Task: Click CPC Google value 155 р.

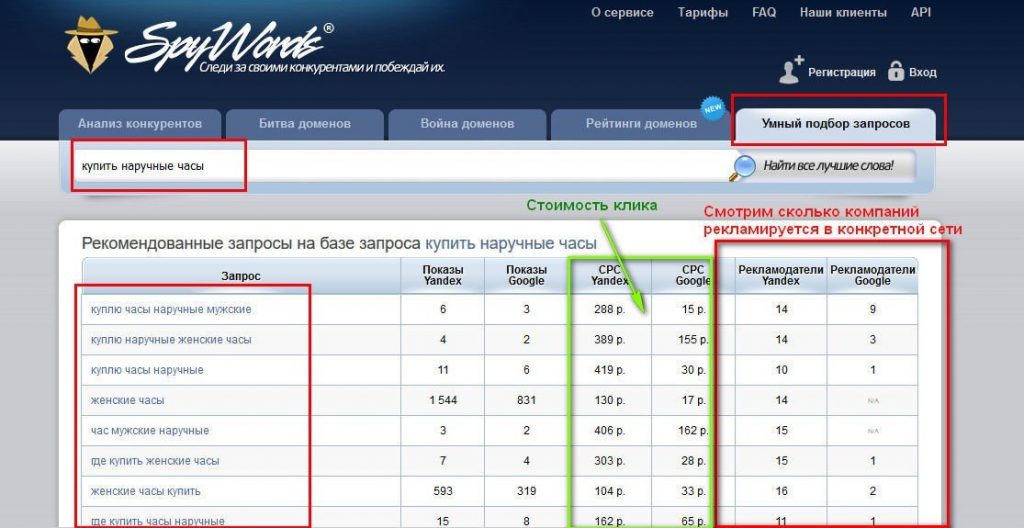Action: 692,340
